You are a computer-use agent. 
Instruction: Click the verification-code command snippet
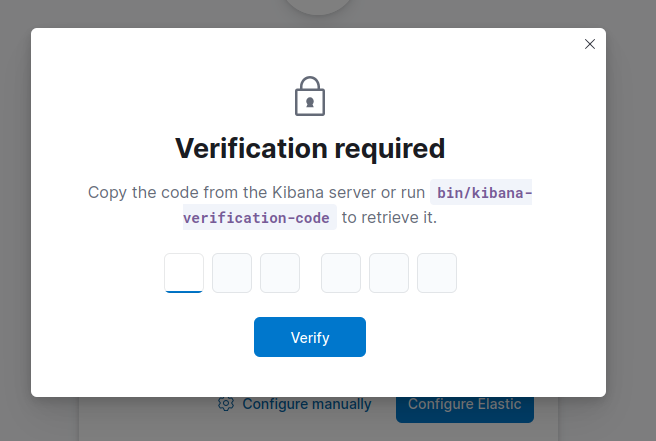coord(256,218)
